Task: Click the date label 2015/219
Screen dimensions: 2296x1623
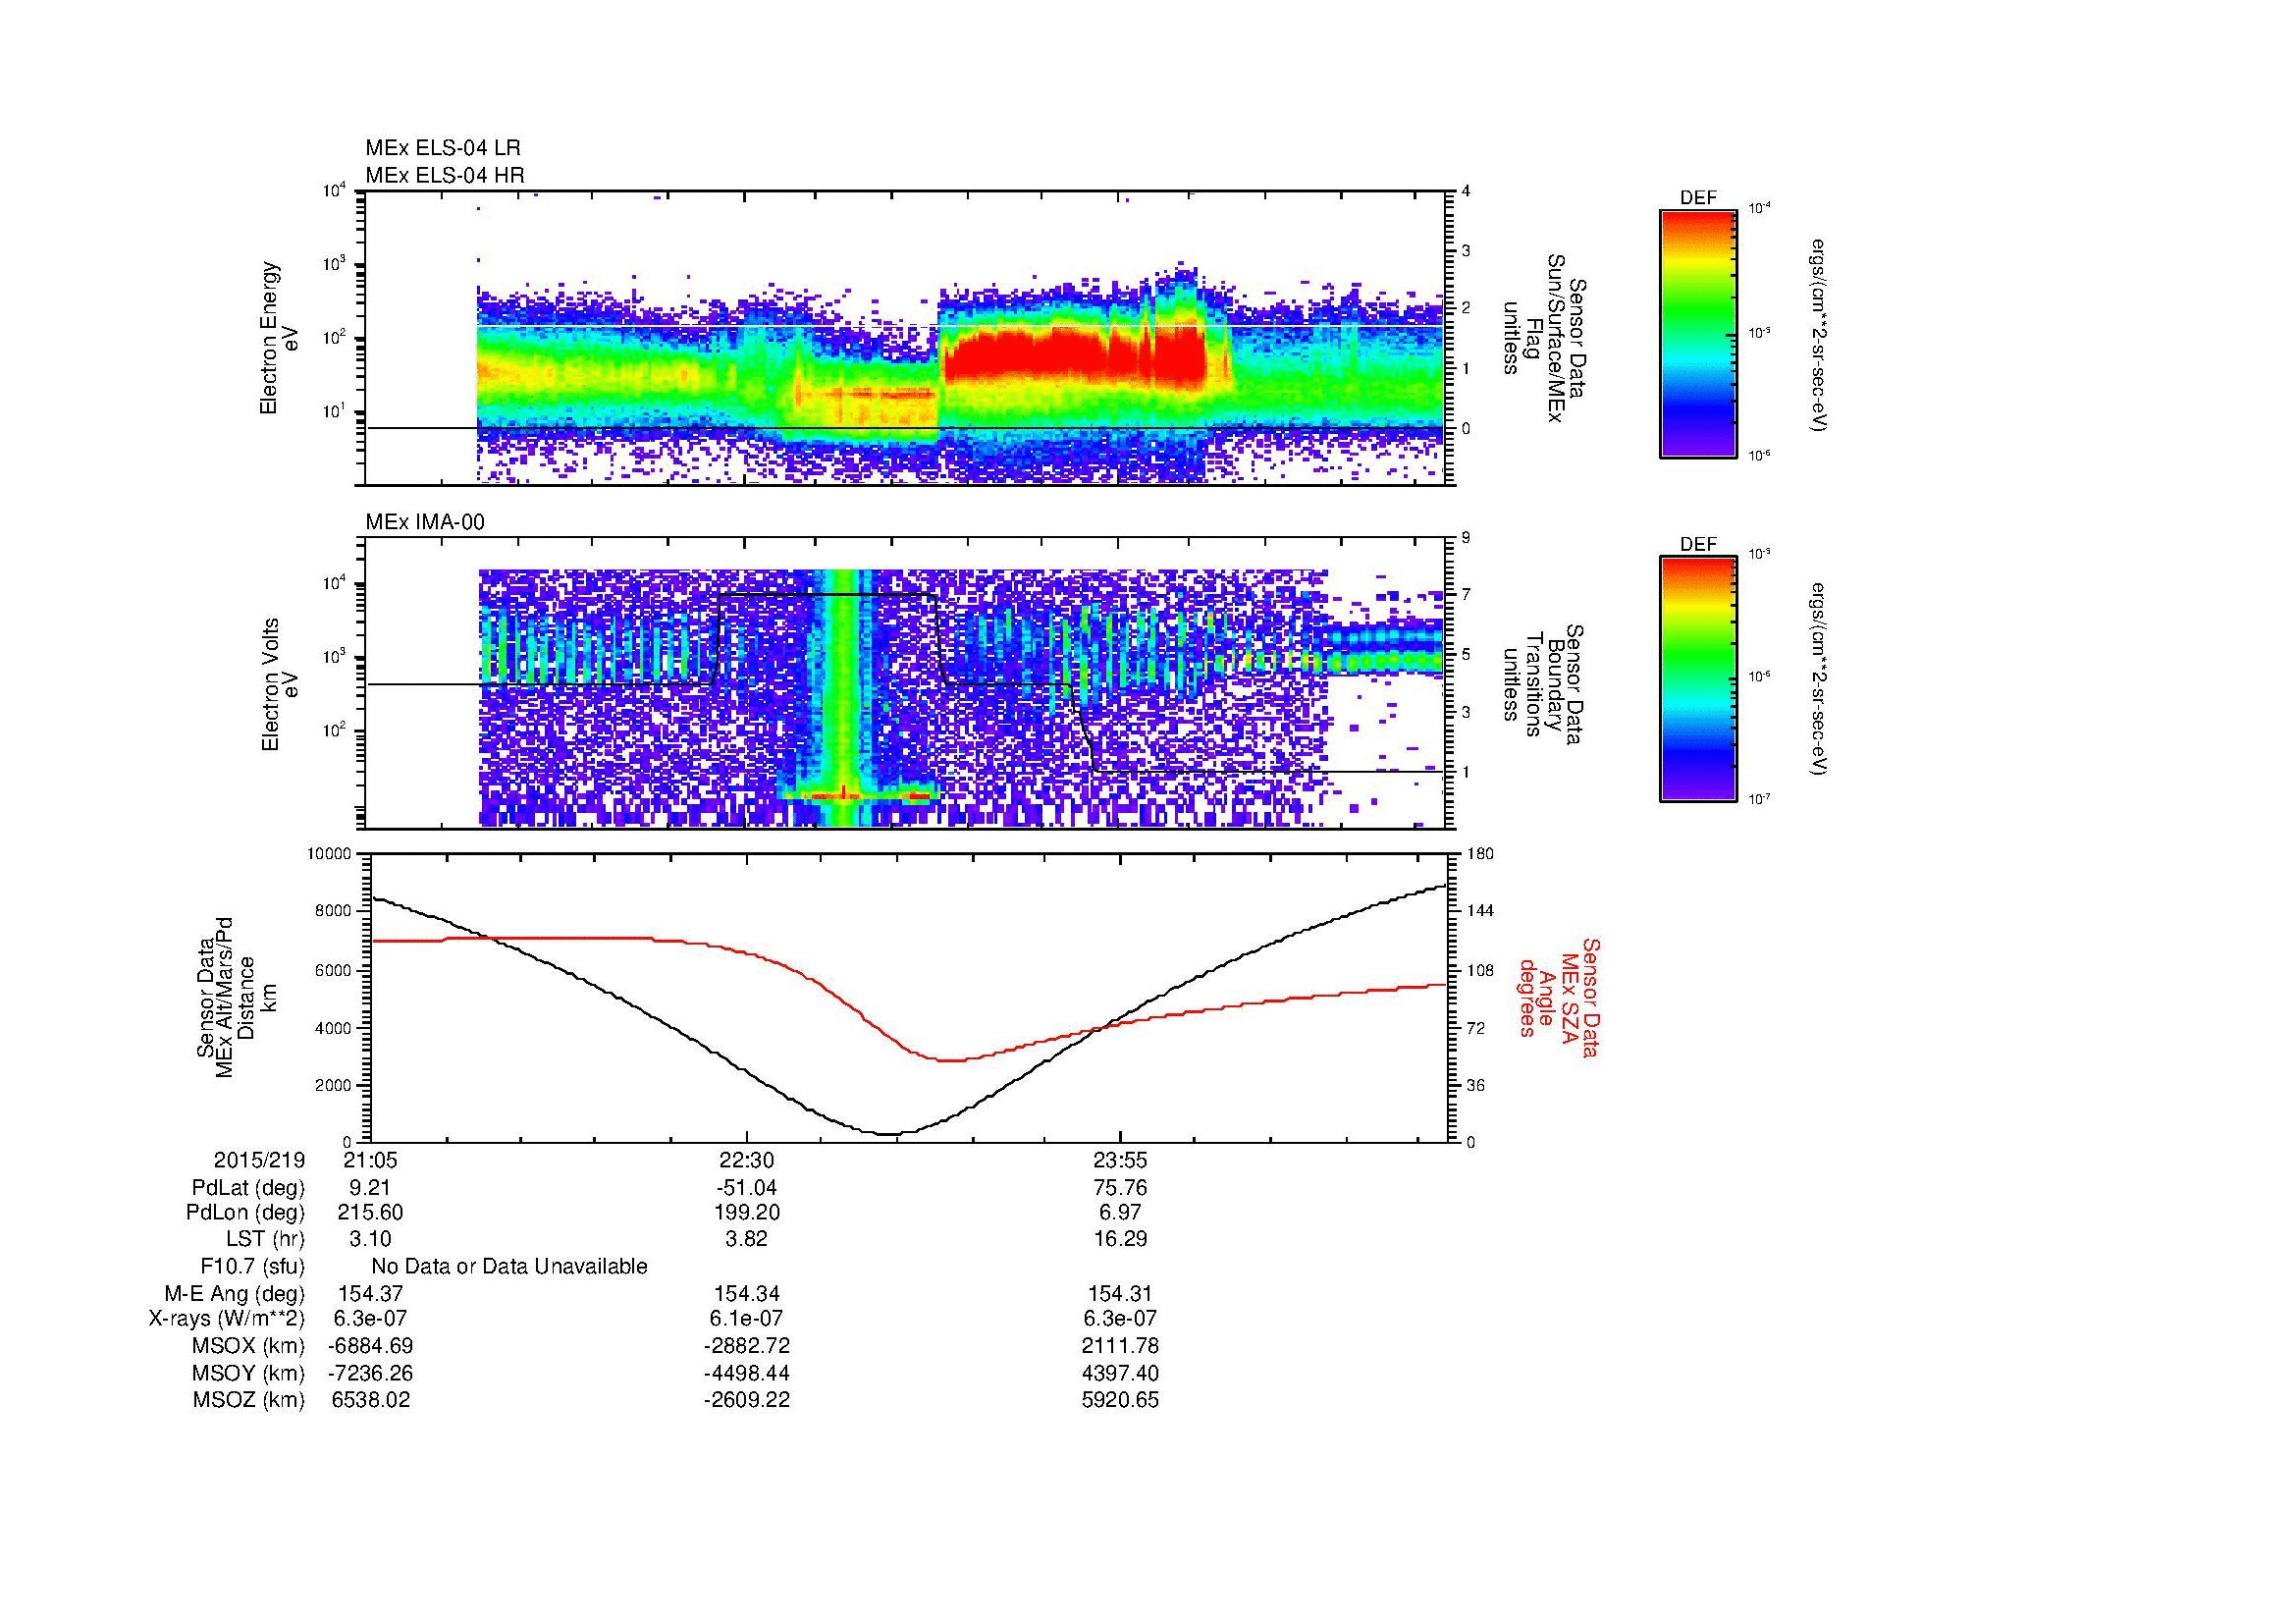Action: 259,1160
